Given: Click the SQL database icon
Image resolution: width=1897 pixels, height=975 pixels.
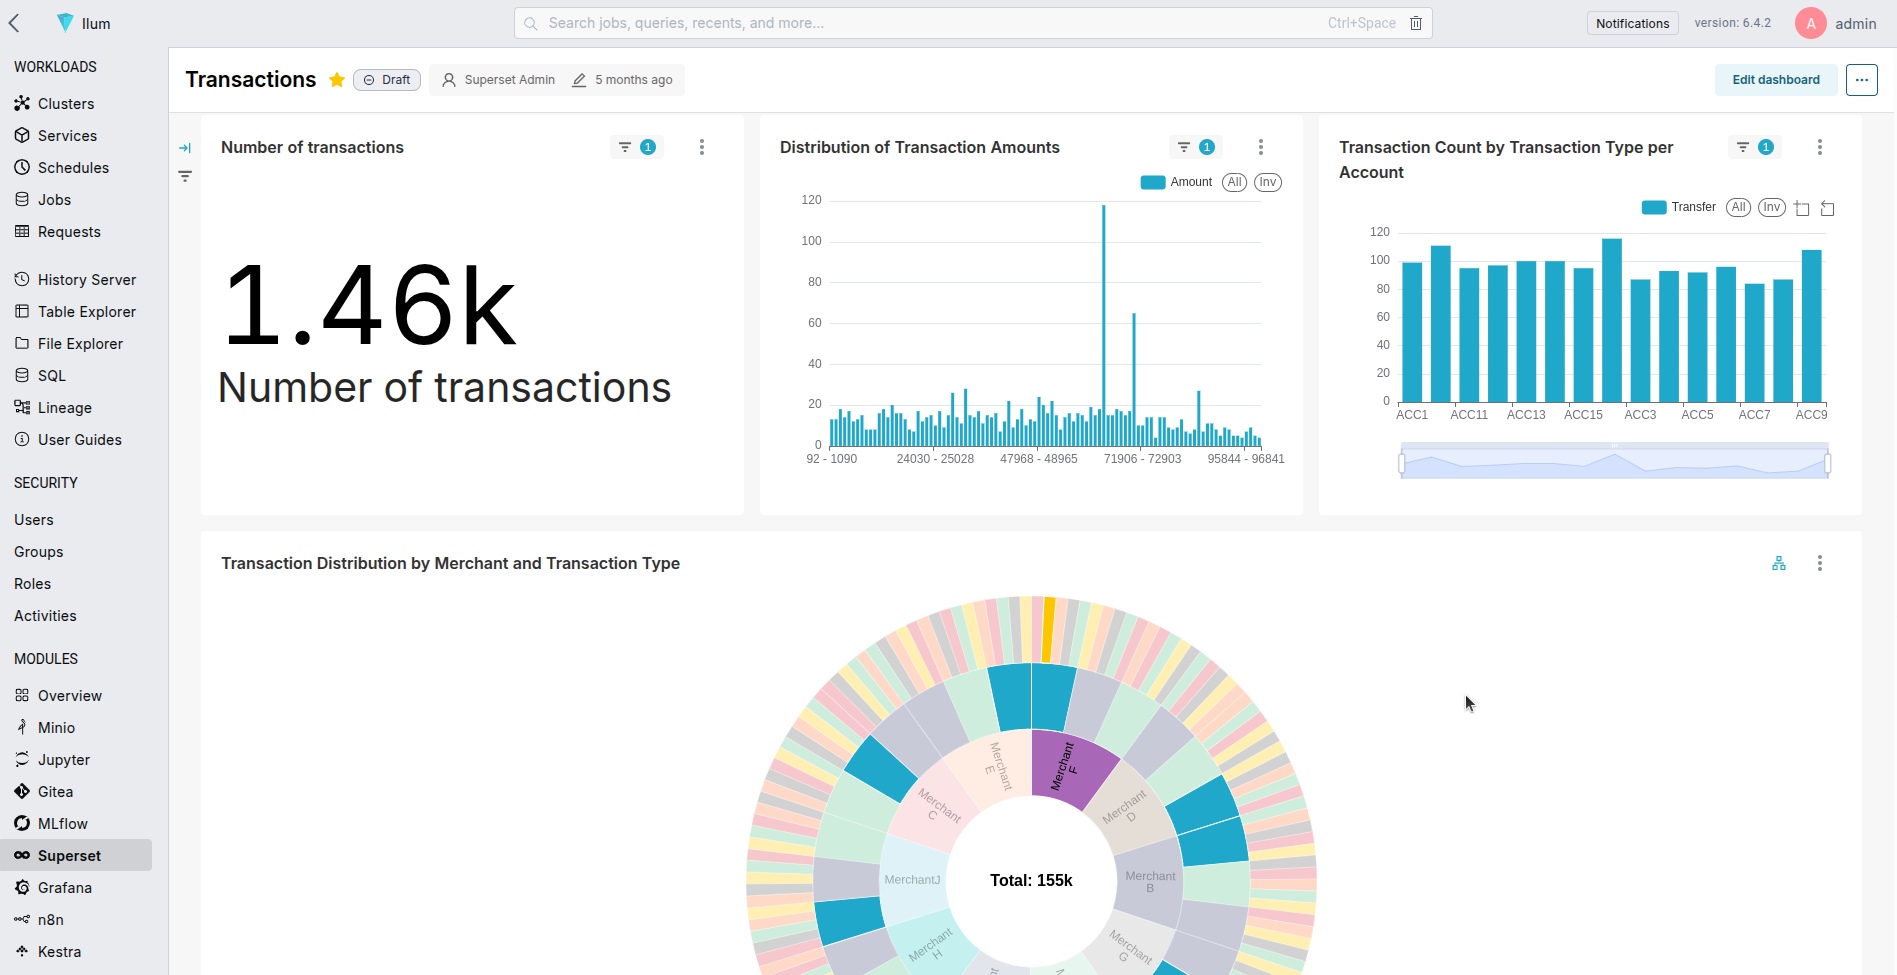Looking at the screenshot, I should pos(22,376).
